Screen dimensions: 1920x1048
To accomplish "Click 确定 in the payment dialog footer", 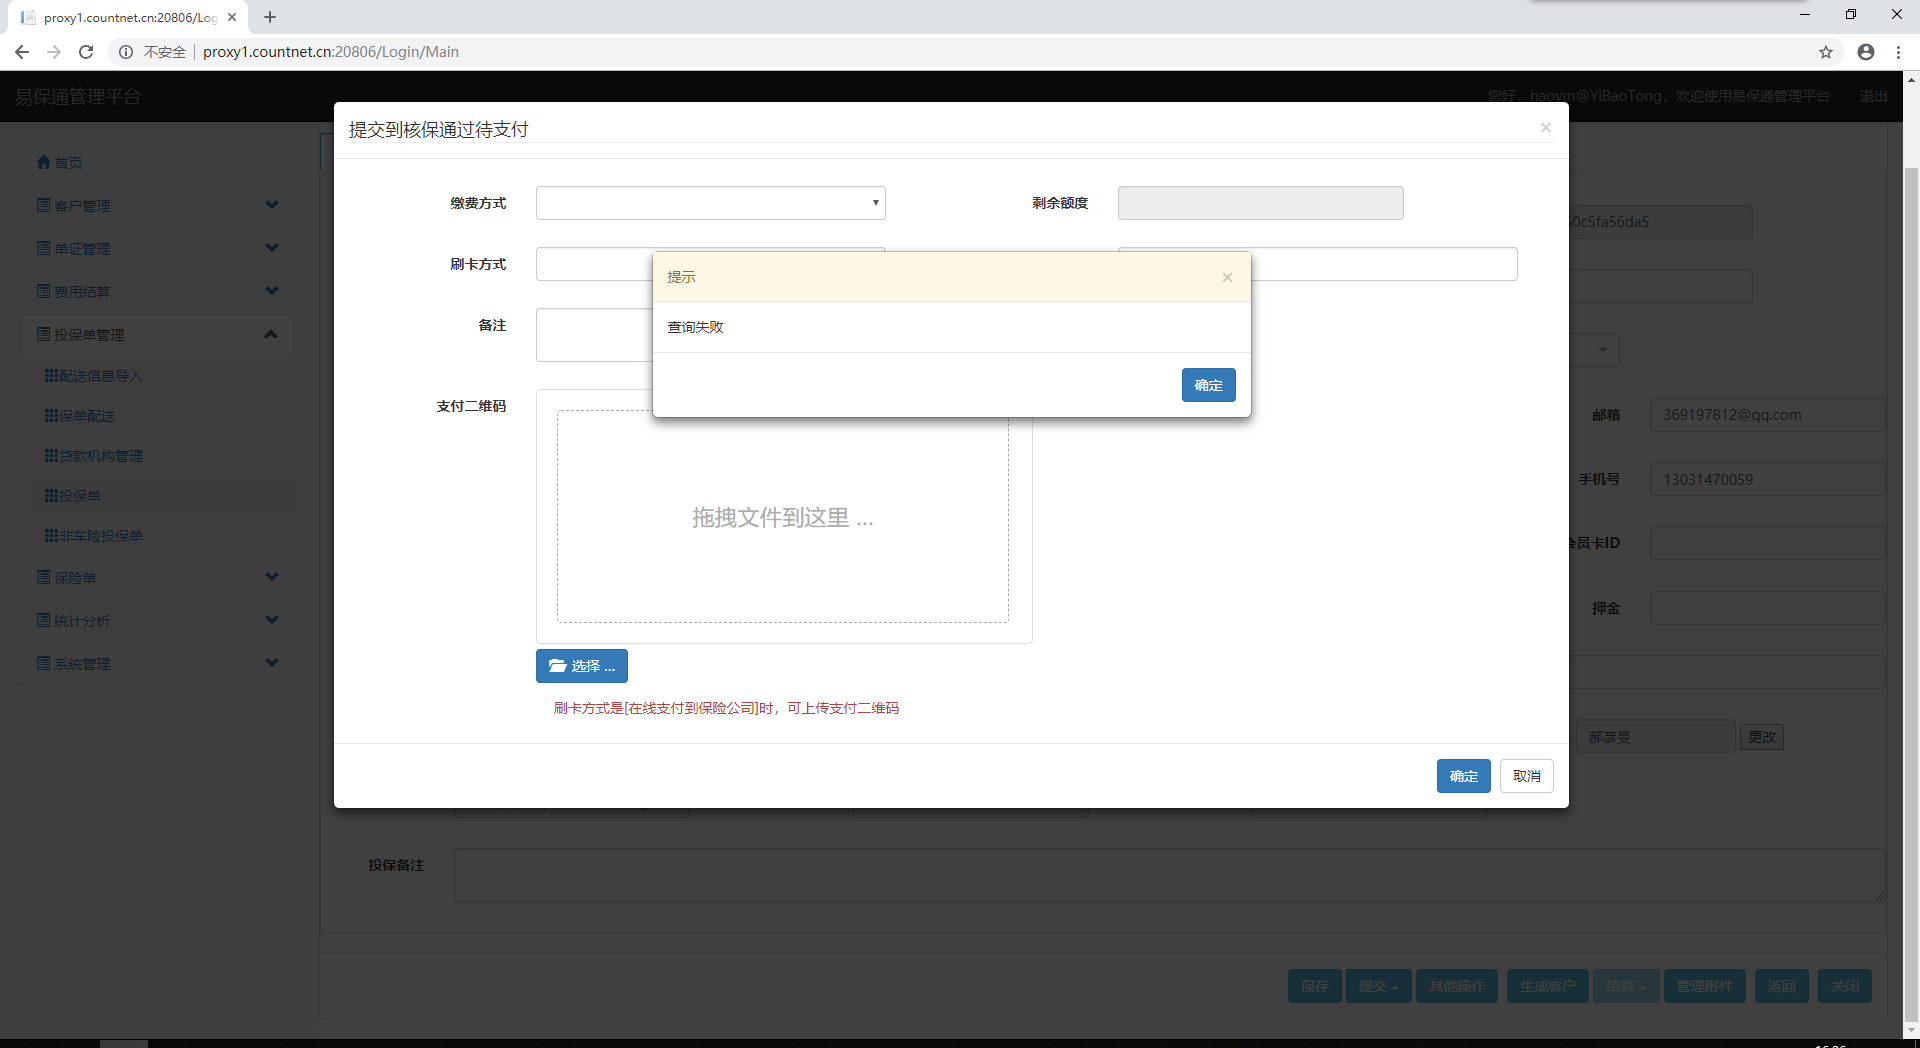I will [x=1464, y=776].
